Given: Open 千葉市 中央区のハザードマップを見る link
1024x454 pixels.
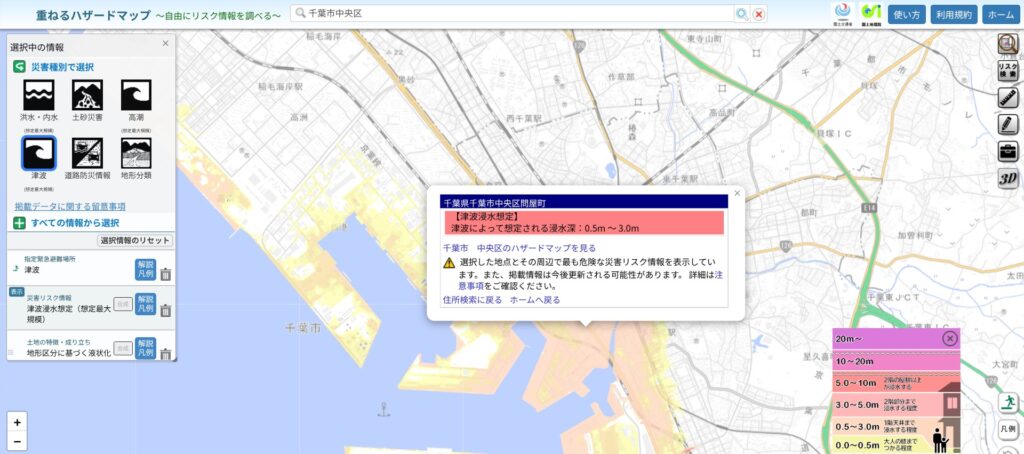Looking at the screenshot, I should click(x=519, y=248).
